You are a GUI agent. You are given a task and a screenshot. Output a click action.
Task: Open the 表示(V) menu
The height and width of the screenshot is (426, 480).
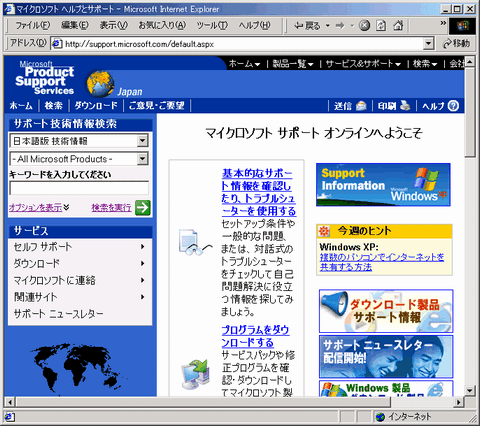(114, 25)
